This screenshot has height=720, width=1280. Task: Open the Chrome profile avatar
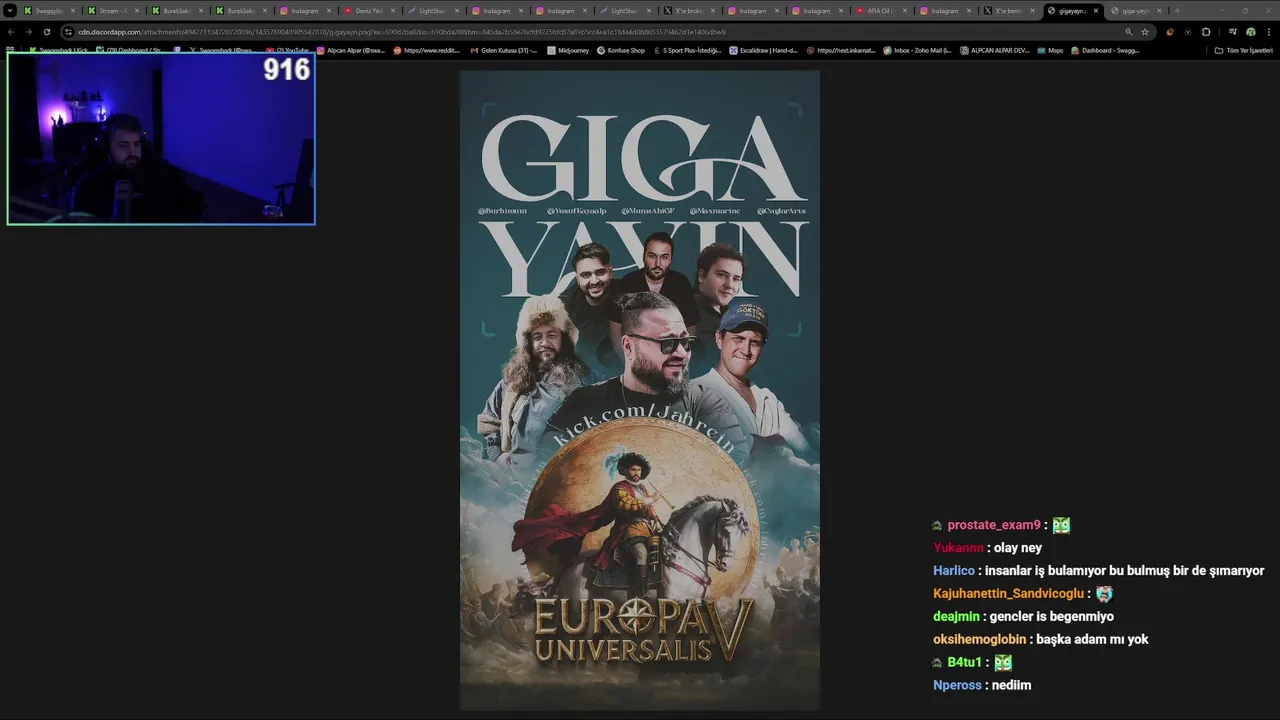tap(1250, 32)
